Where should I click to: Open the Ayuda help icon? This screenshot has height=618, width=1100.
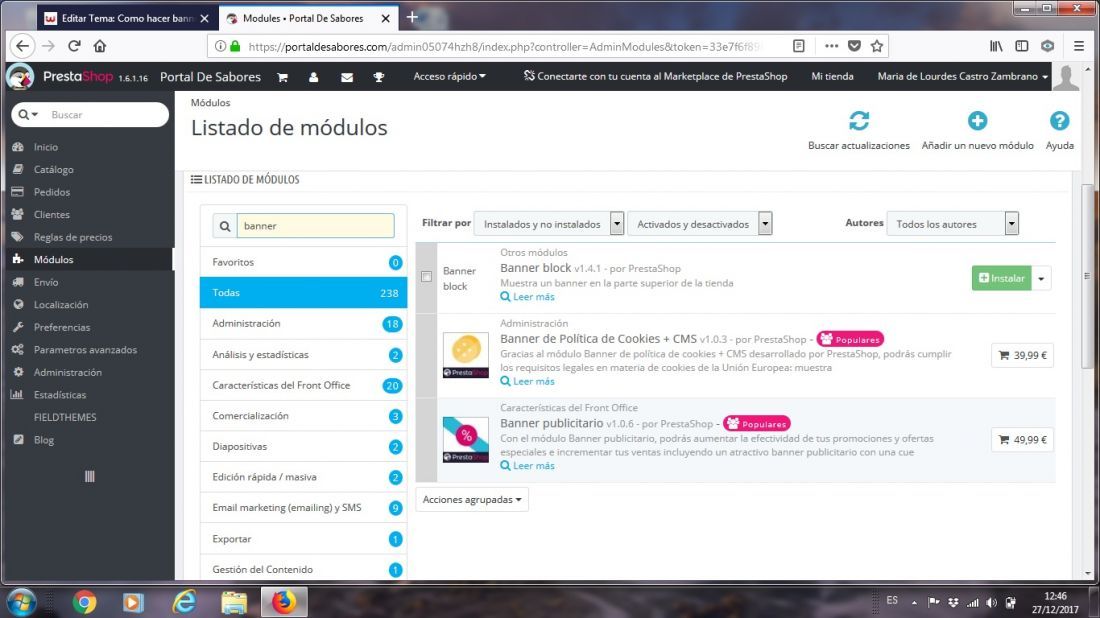[x=1059, y=121]
